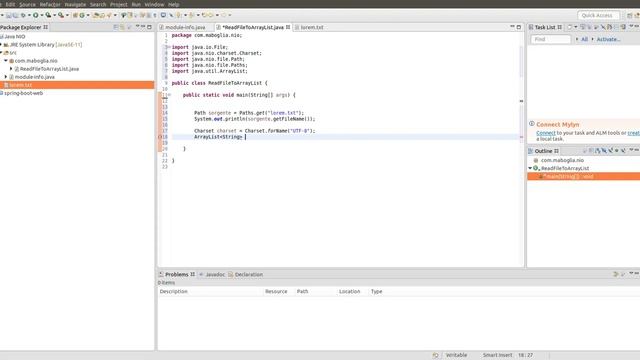Select spring-boot-web project
The width and height of the screenshot is (640, 360).
coord(23,93)
